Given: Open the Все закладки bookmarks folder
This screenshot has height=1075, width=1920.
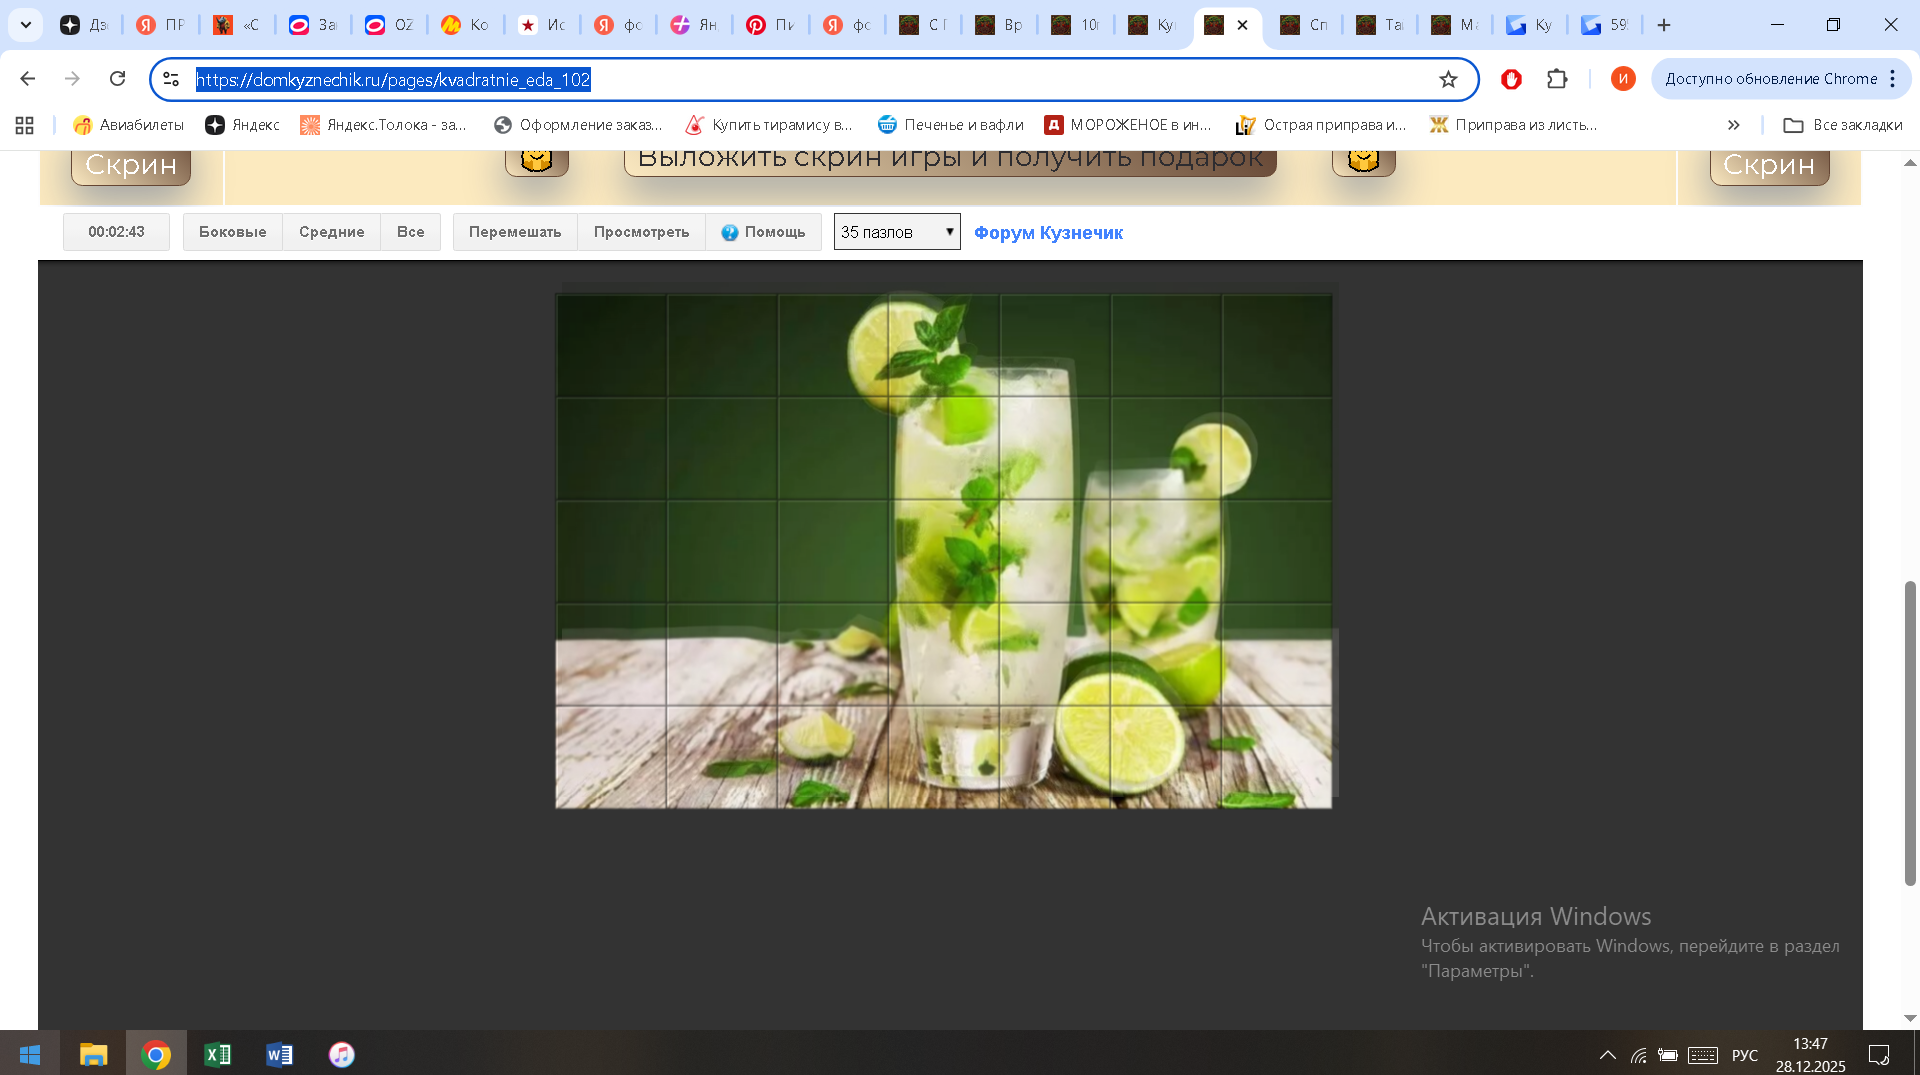Looking at the screenshot, I should pos(1843,125).
